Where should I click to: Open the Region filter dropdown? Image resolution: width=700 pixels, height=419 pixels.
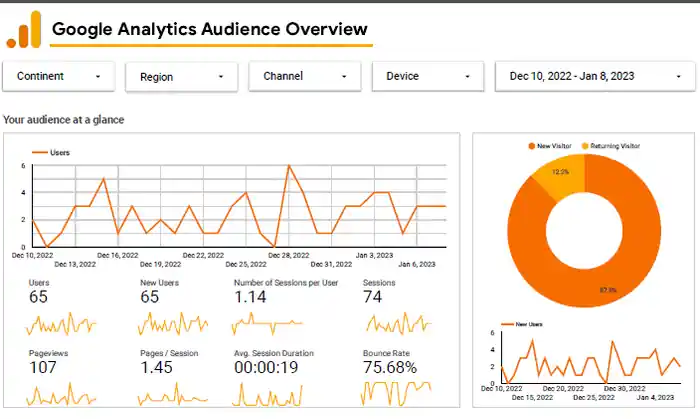182,77
